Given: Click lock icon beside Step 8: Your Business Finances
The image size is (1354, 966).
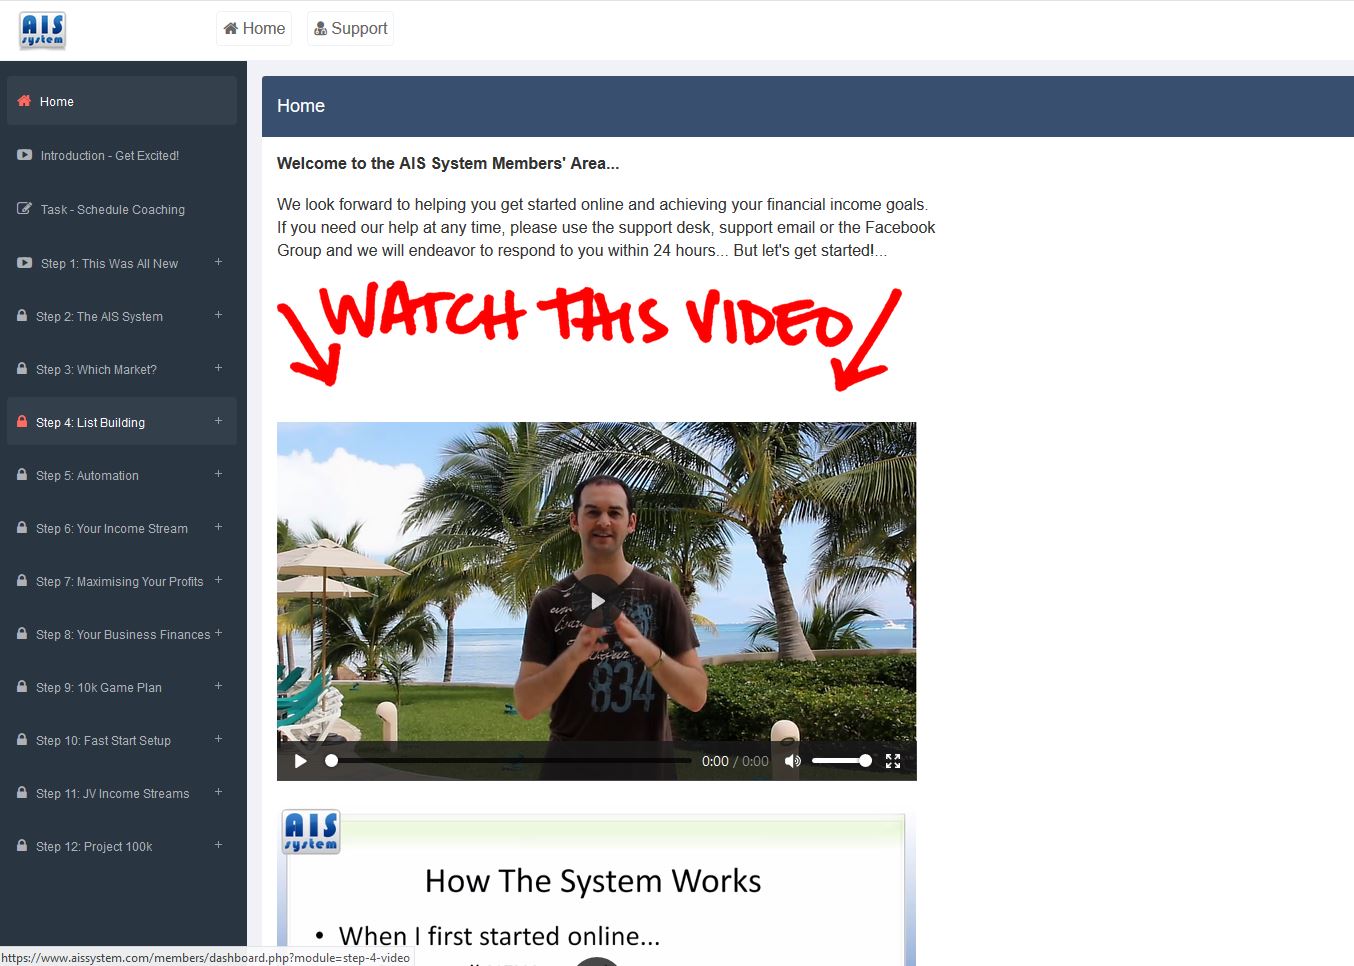Looking at the screenshot, I should 22,633.
